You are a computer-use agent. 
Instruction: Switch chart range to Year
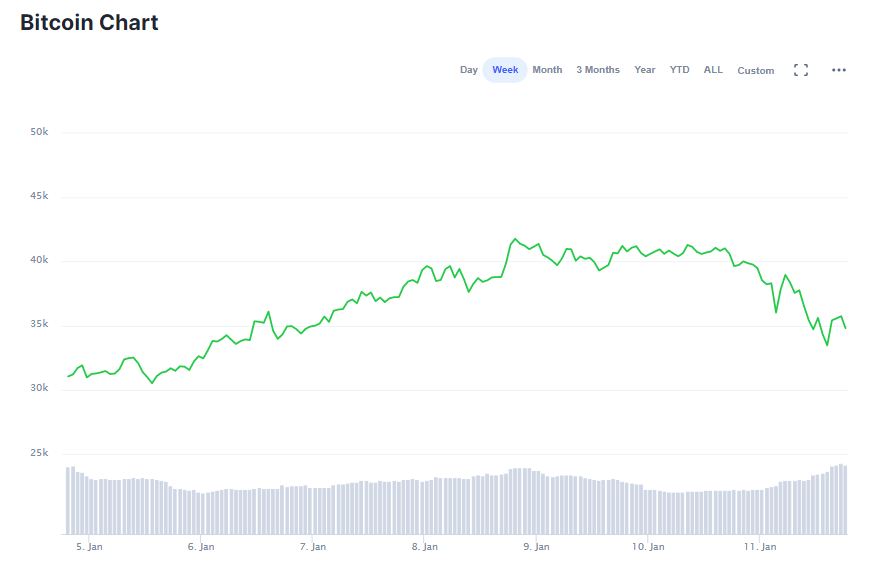(x=644, y=70)
